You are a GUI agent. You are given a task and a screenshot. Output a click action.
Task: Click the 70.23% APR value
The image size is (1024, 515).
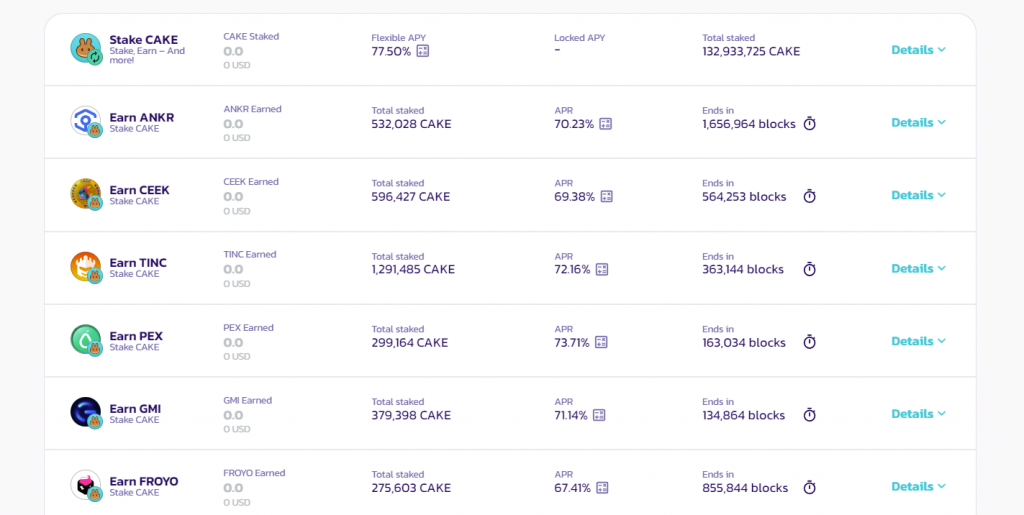[574, 124]
